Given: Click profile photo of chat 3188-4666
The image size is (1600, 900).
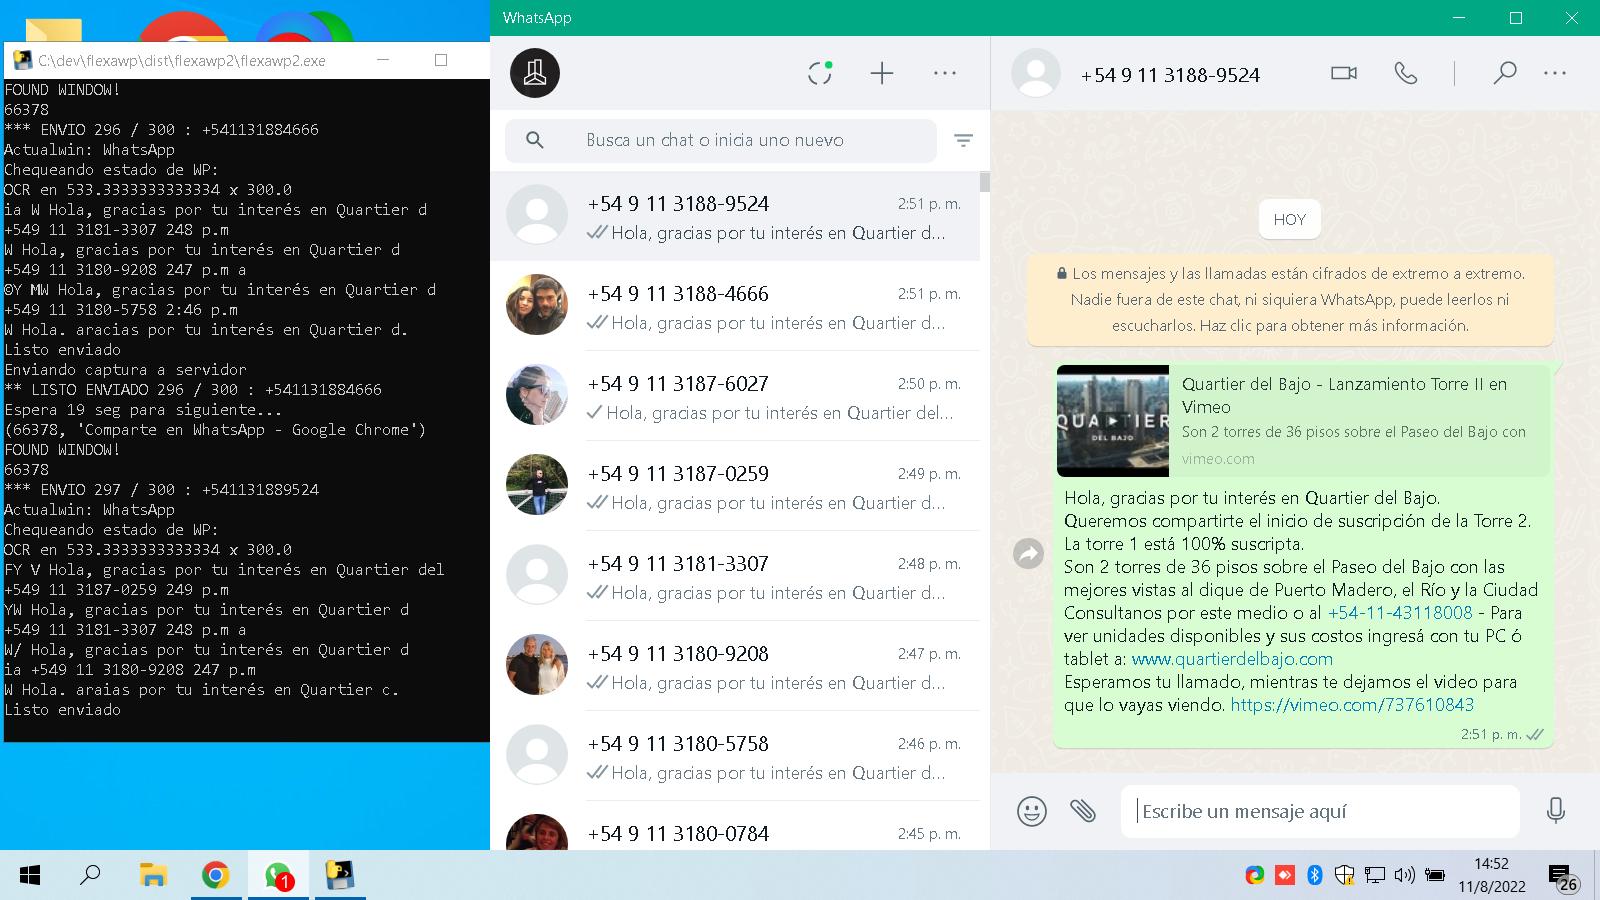Looking at the screenshot, I should click(x=537, y=305).
